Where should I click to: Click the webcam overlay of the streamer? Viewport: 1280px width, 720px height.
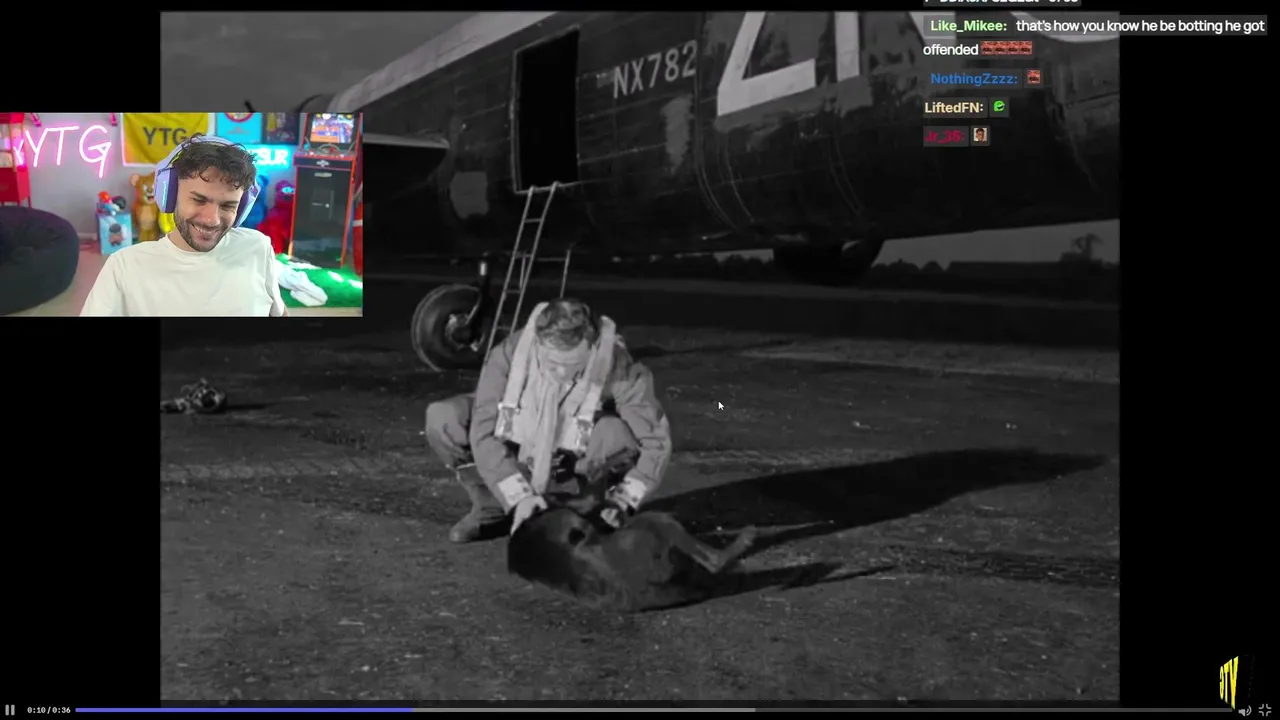click(181, 214)
